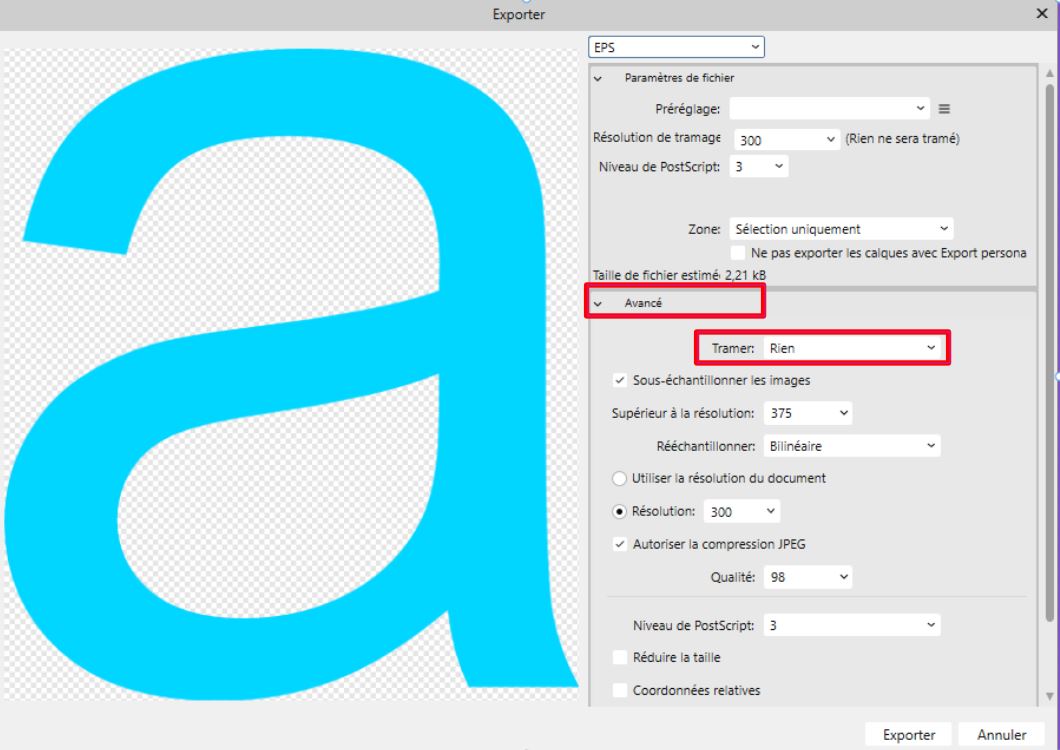
Task: Uncheck Autoriser la compression JPEG
Action: (619, 544)
